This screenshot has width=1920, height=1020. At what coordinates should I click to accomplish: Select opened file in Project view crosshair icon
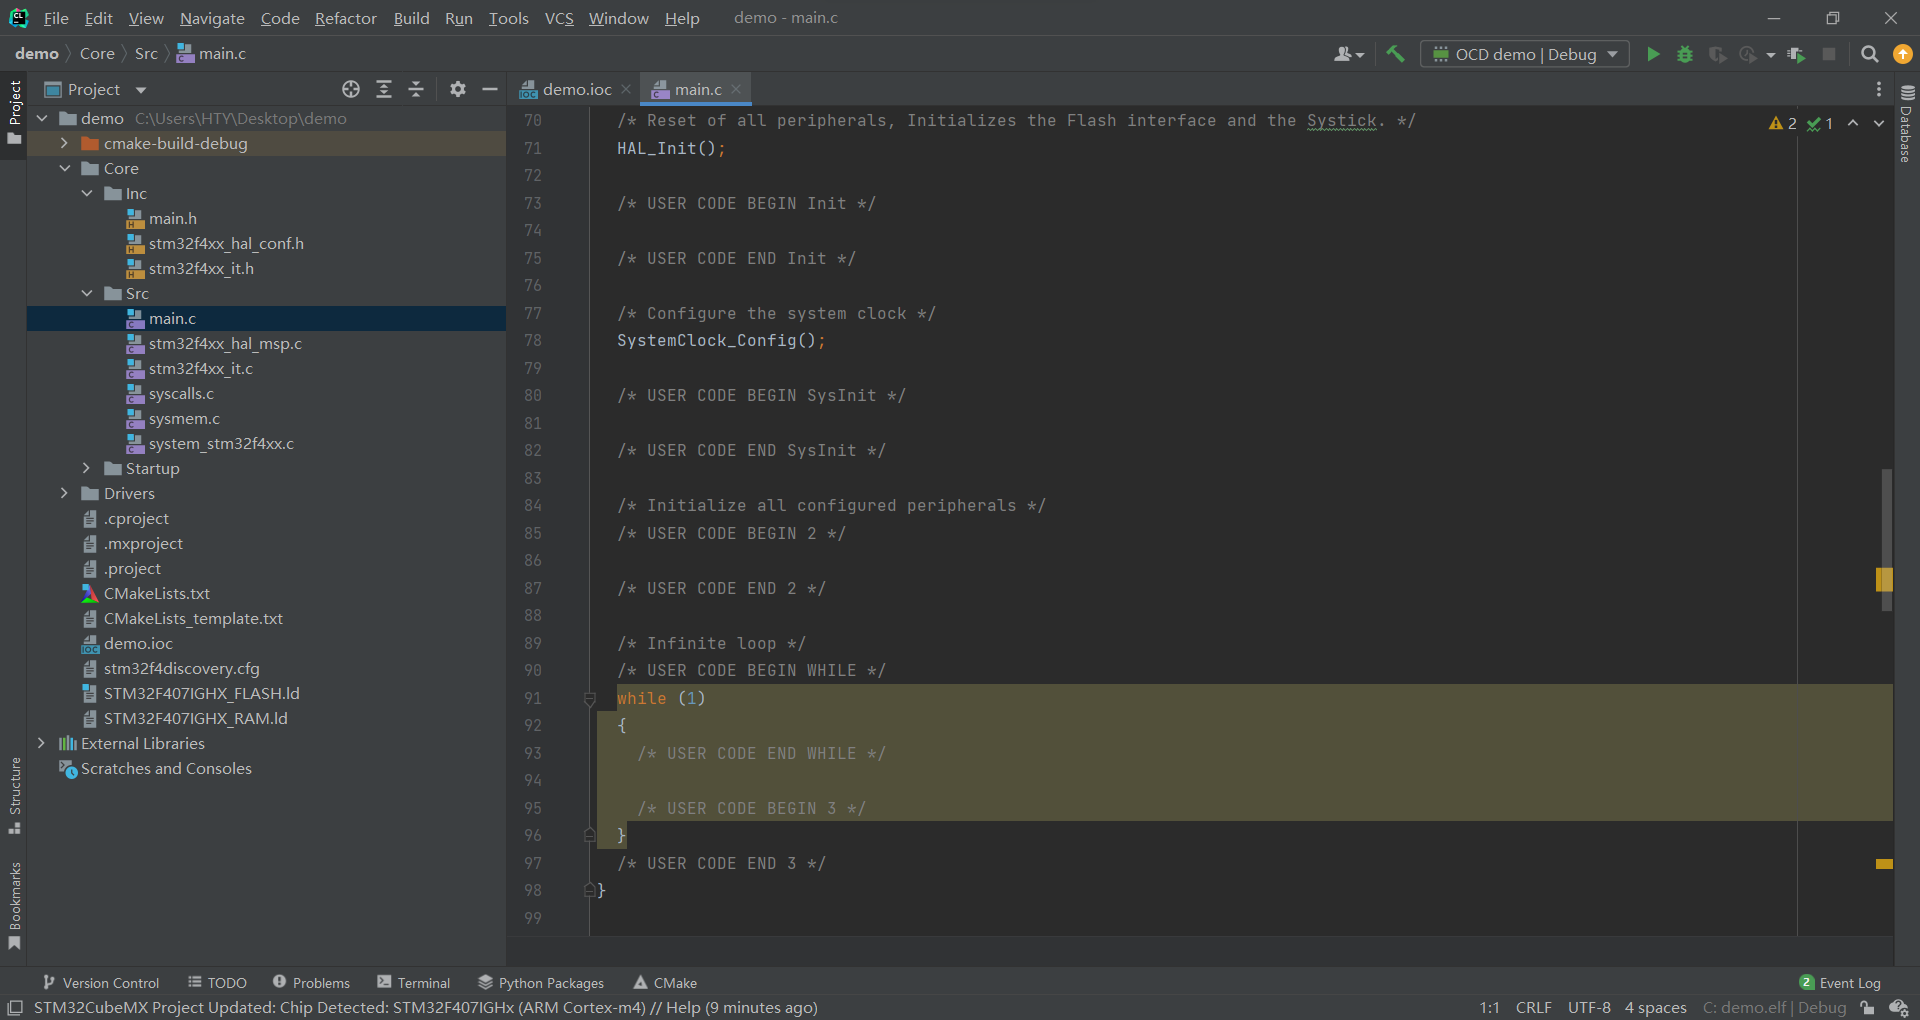[x=350, y=89]
